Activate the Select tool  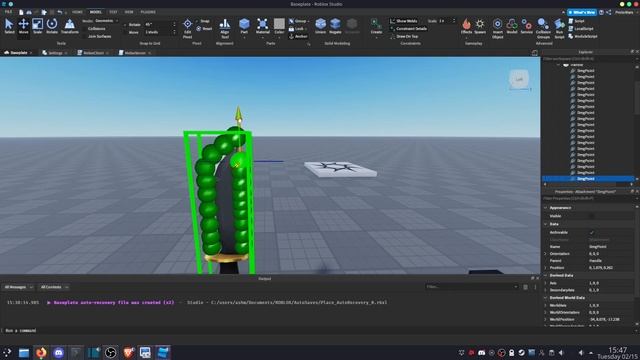9,26
